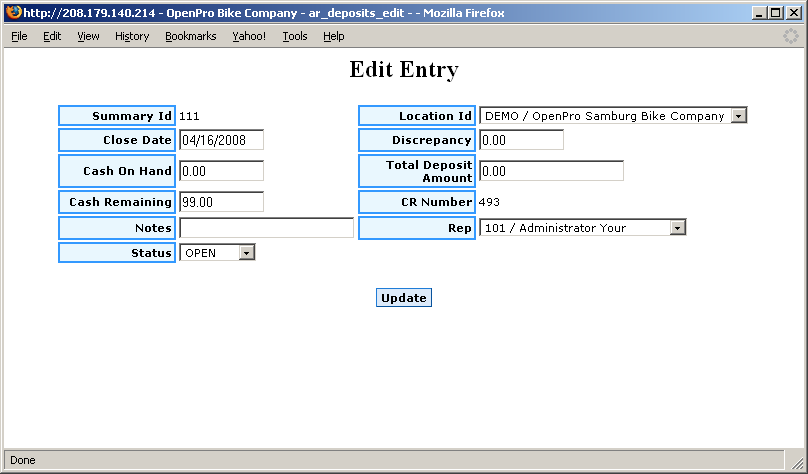Expand the Rep dropdown
The height and width of the screenshot is (474, 808).
click(x=677, y=228)
